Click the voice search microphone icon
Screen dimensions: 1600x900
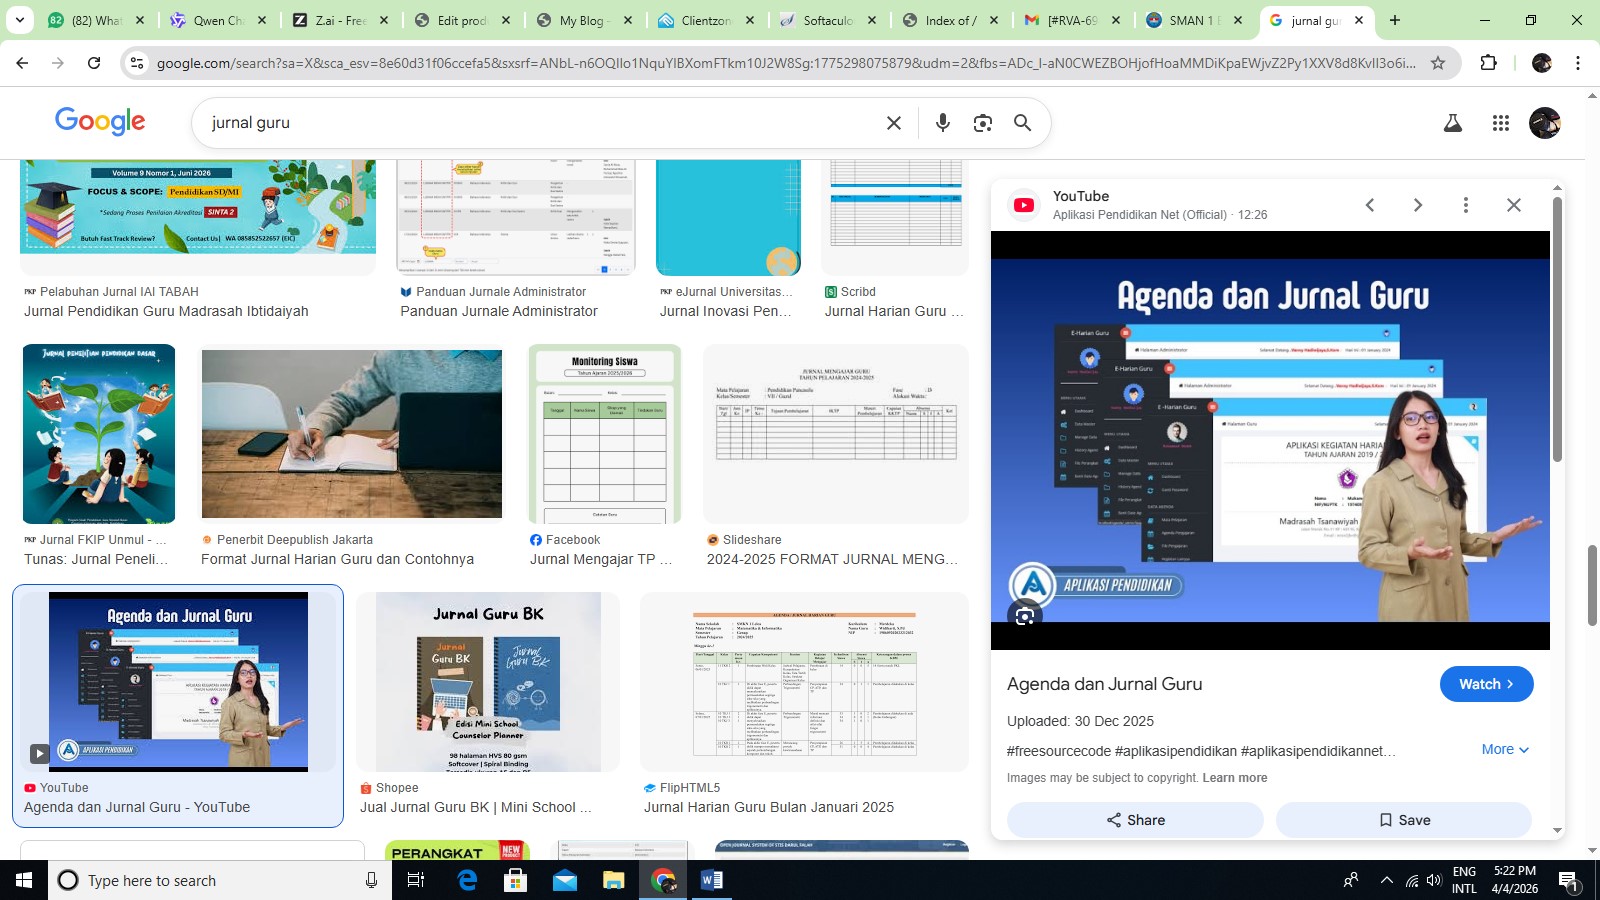click(942, 122)
